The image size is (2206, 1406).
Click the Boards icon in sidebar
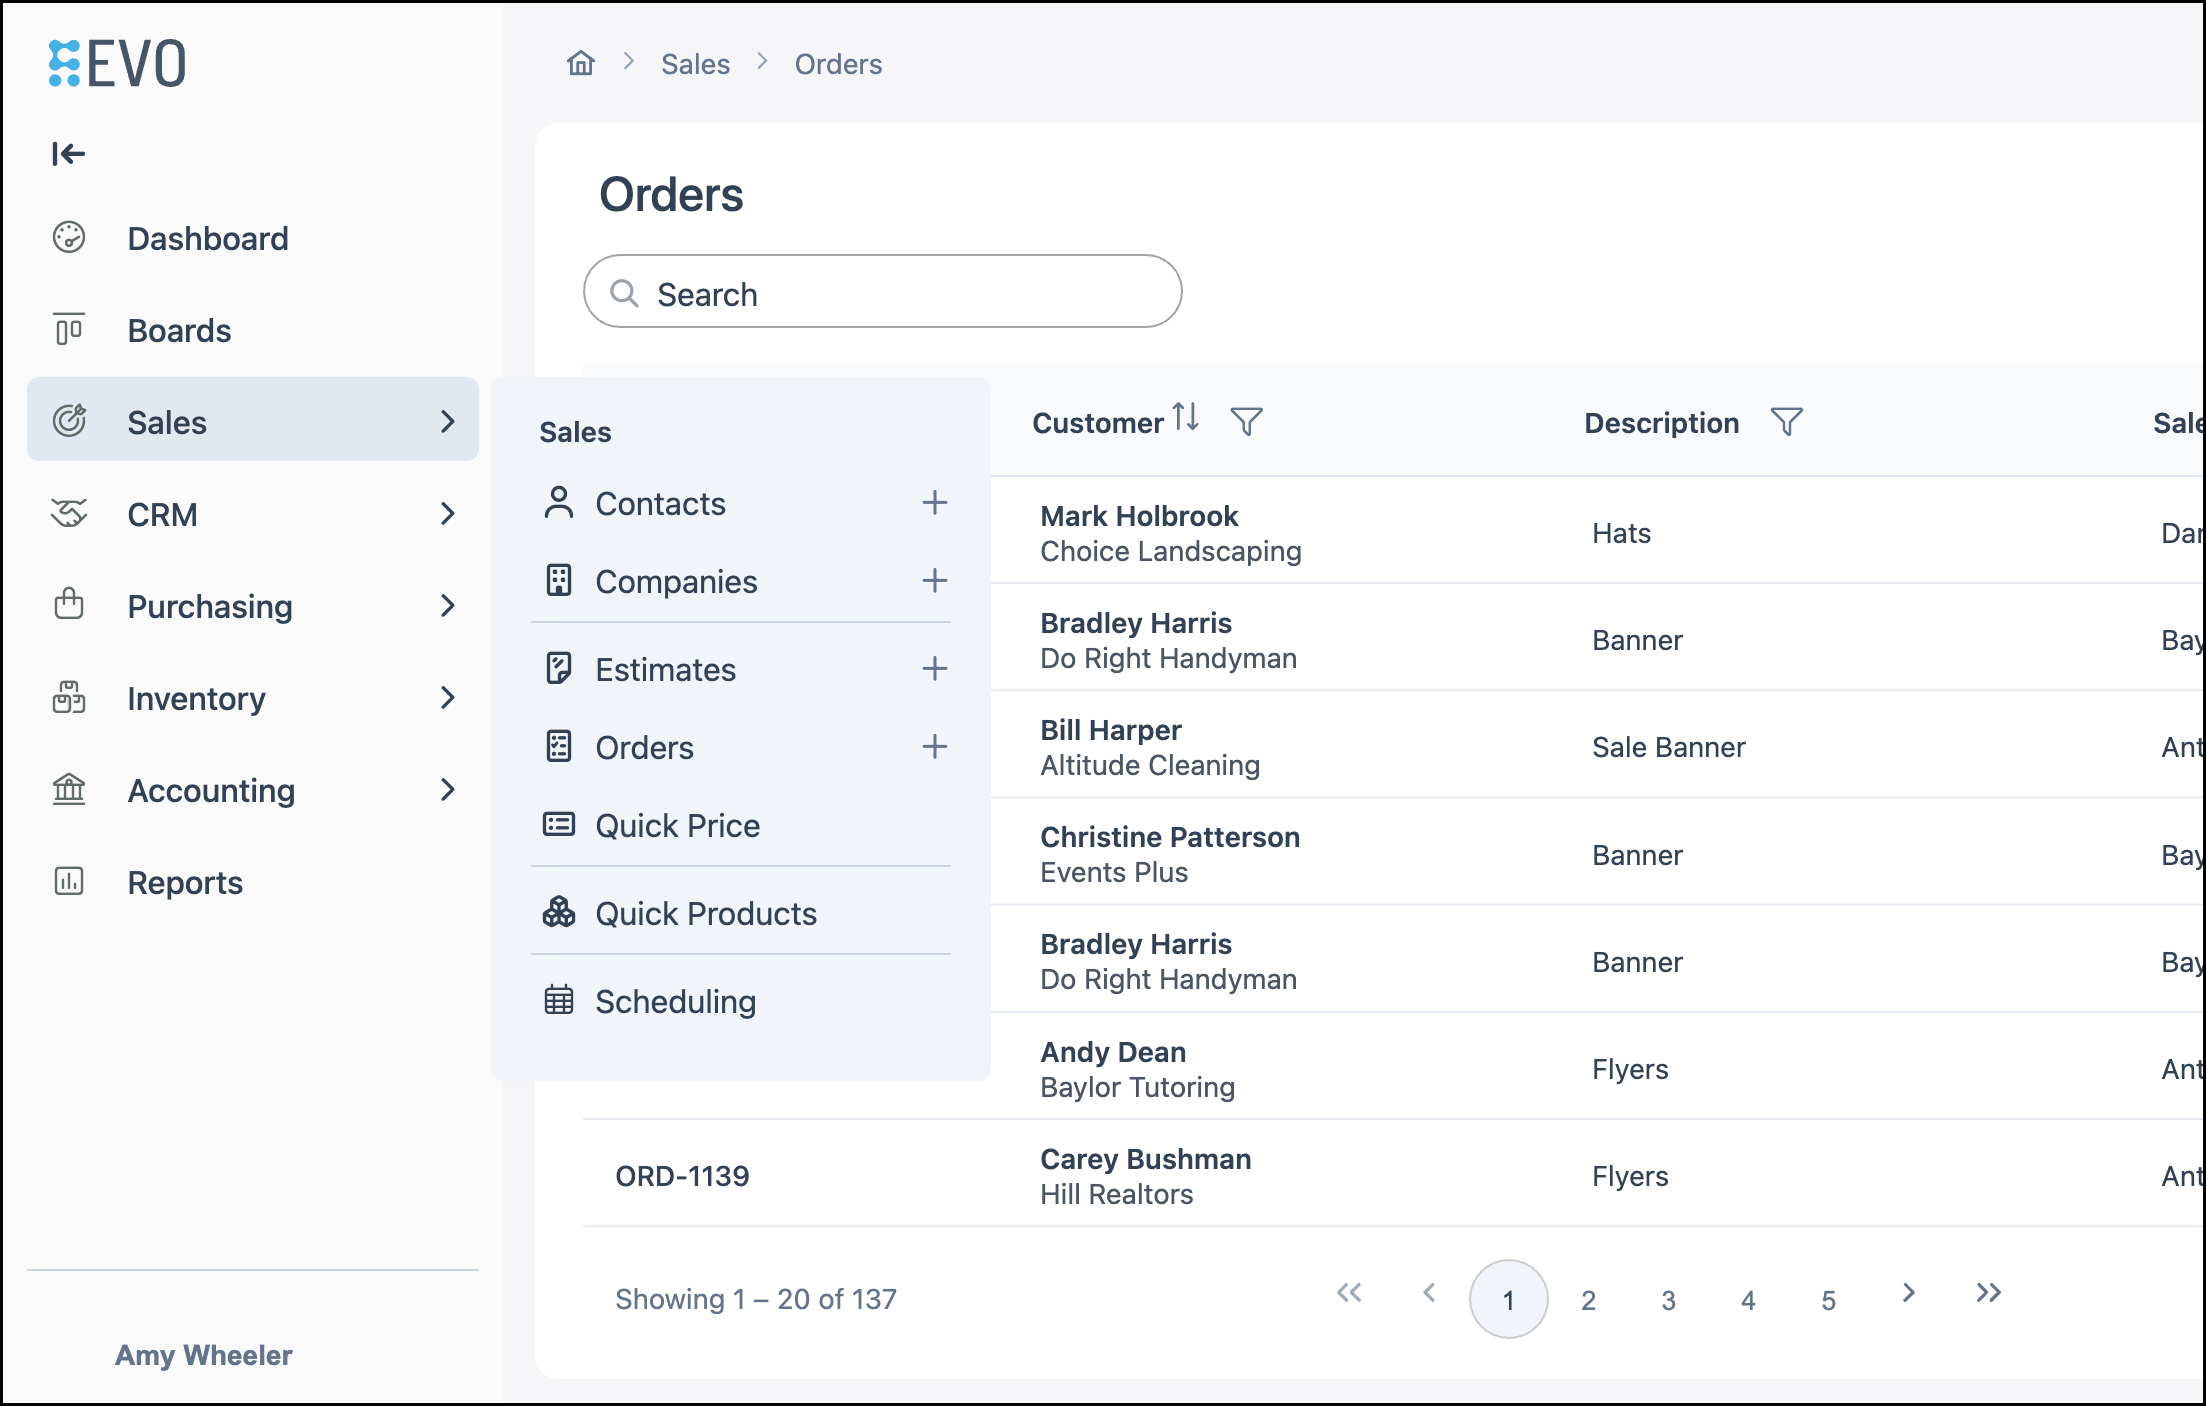(69, 329)
